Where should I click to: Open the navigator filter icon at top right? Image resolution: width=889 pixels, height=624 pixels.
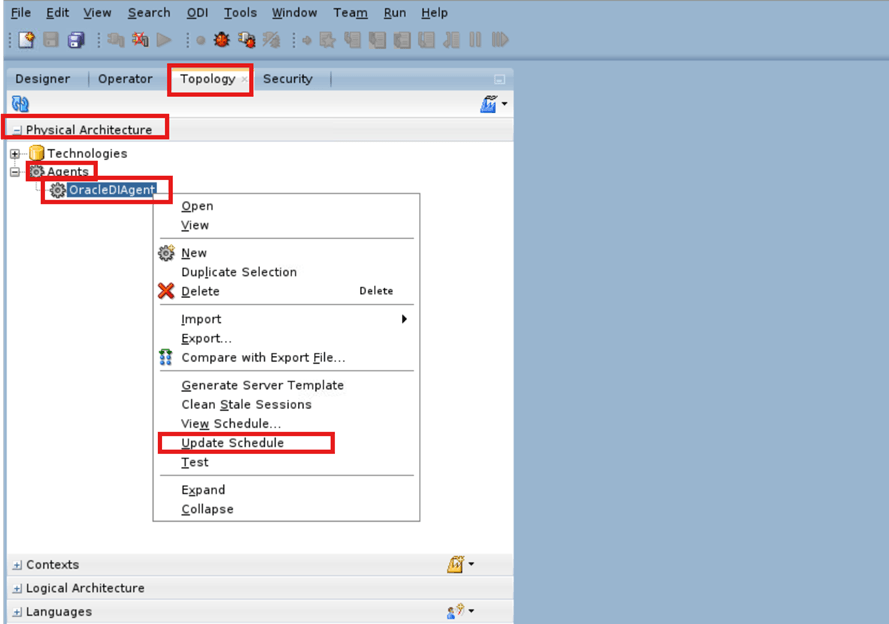(x=489, y=103)
